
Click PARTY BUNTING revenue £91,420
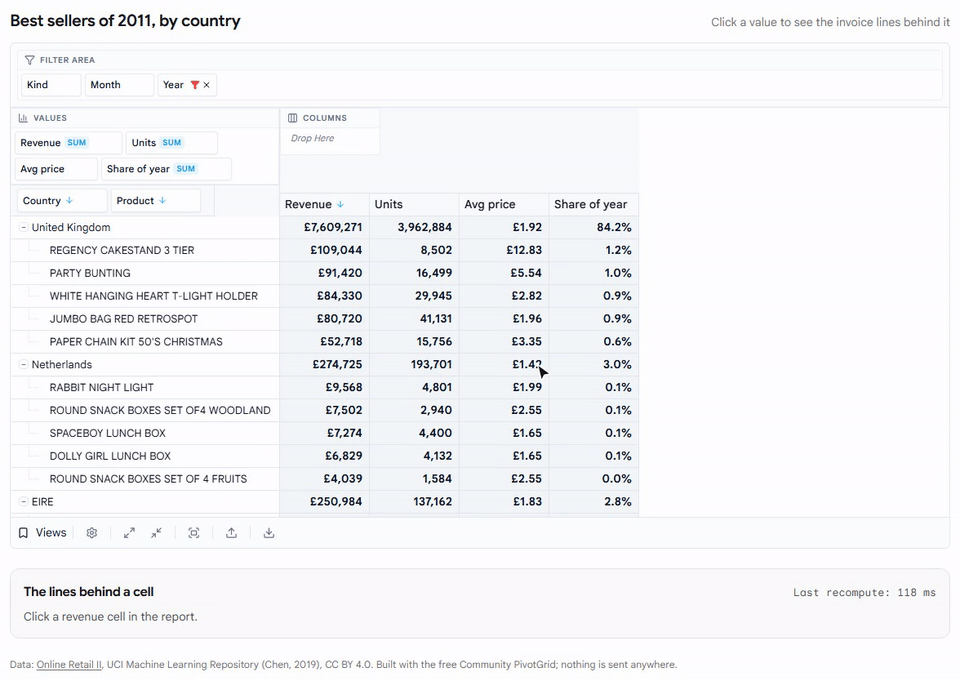[x=324, y=273]
